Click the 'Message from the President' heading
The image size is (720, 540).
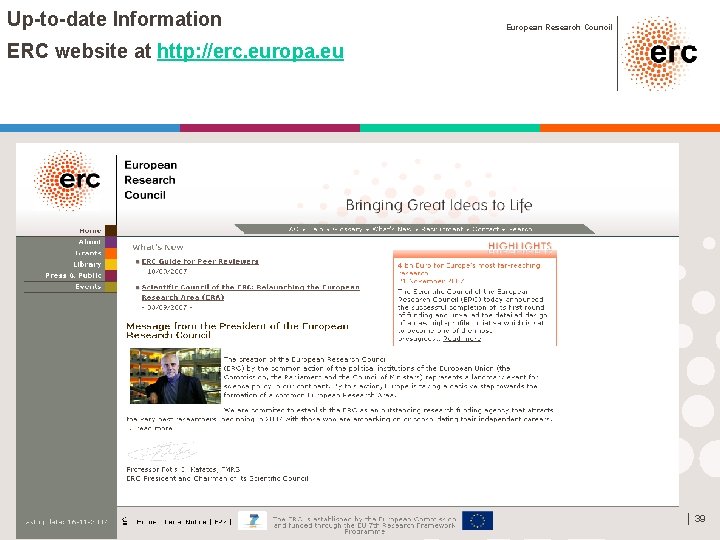(237, 330)
